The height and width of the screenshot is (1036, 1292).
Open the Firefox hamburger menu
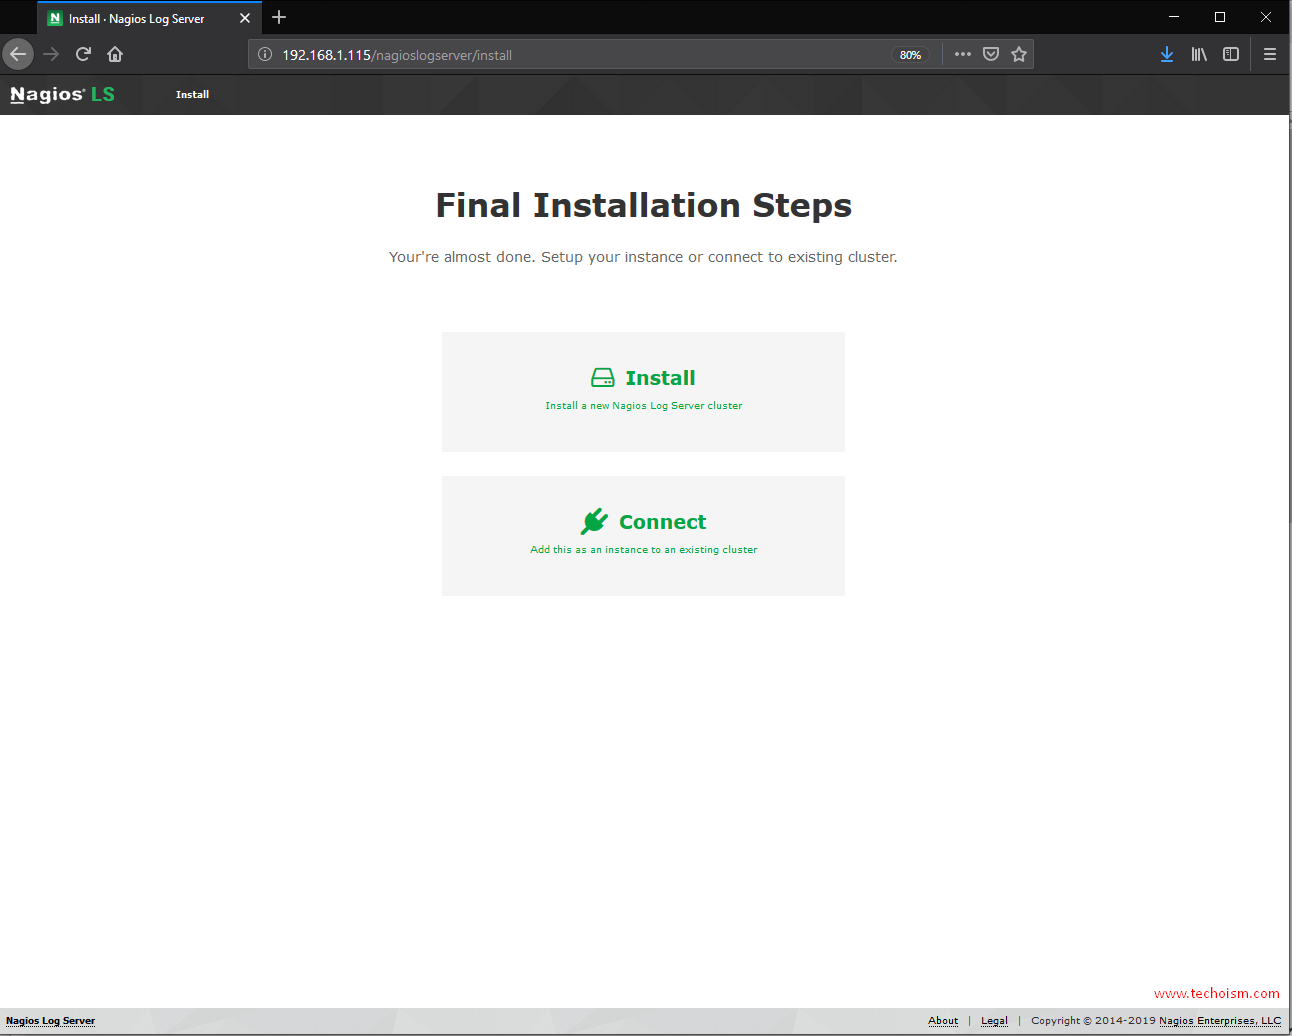(x=1270, y=54)
